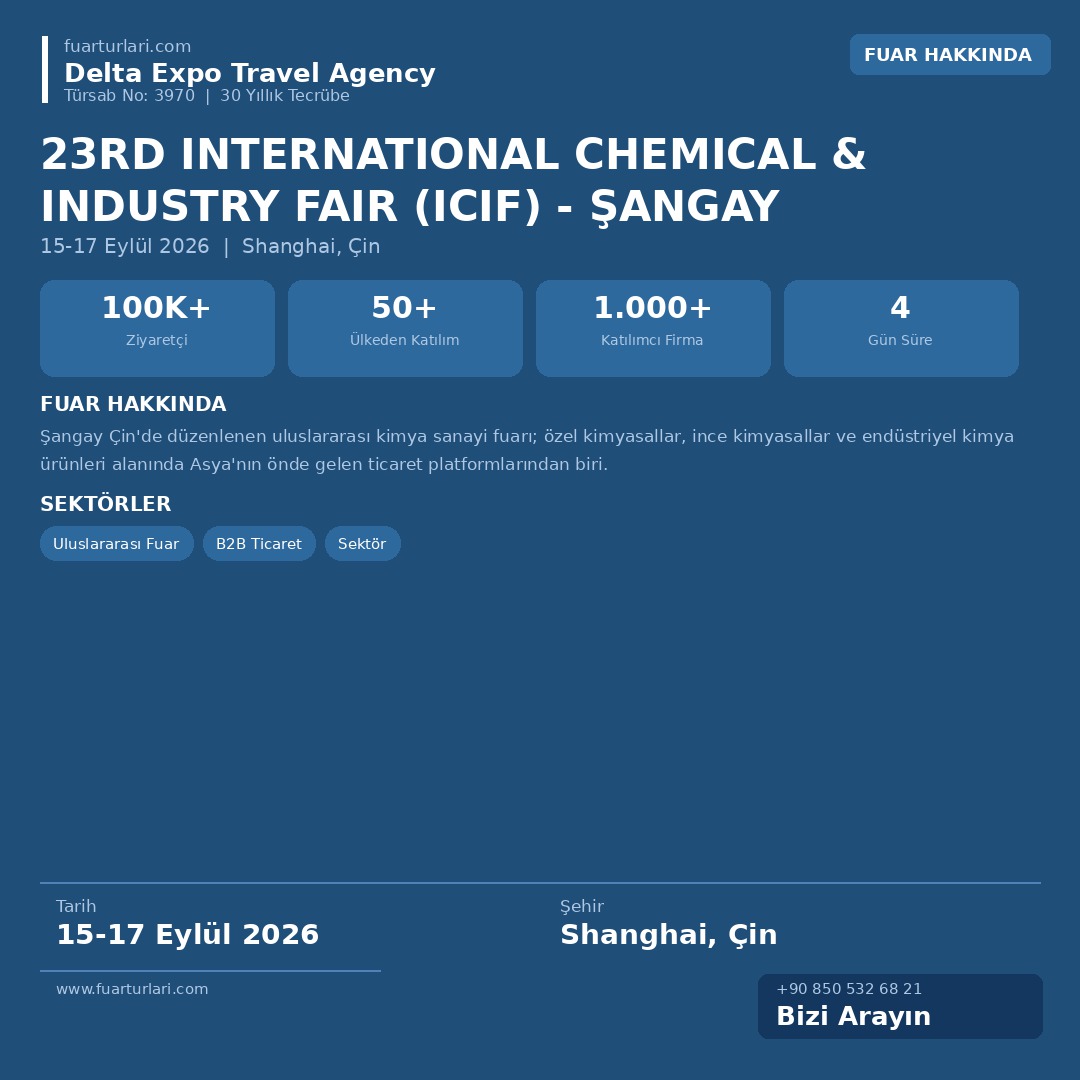
Task: Click the phone number +90 850 532 68 21
Action: tap(849, 989)
